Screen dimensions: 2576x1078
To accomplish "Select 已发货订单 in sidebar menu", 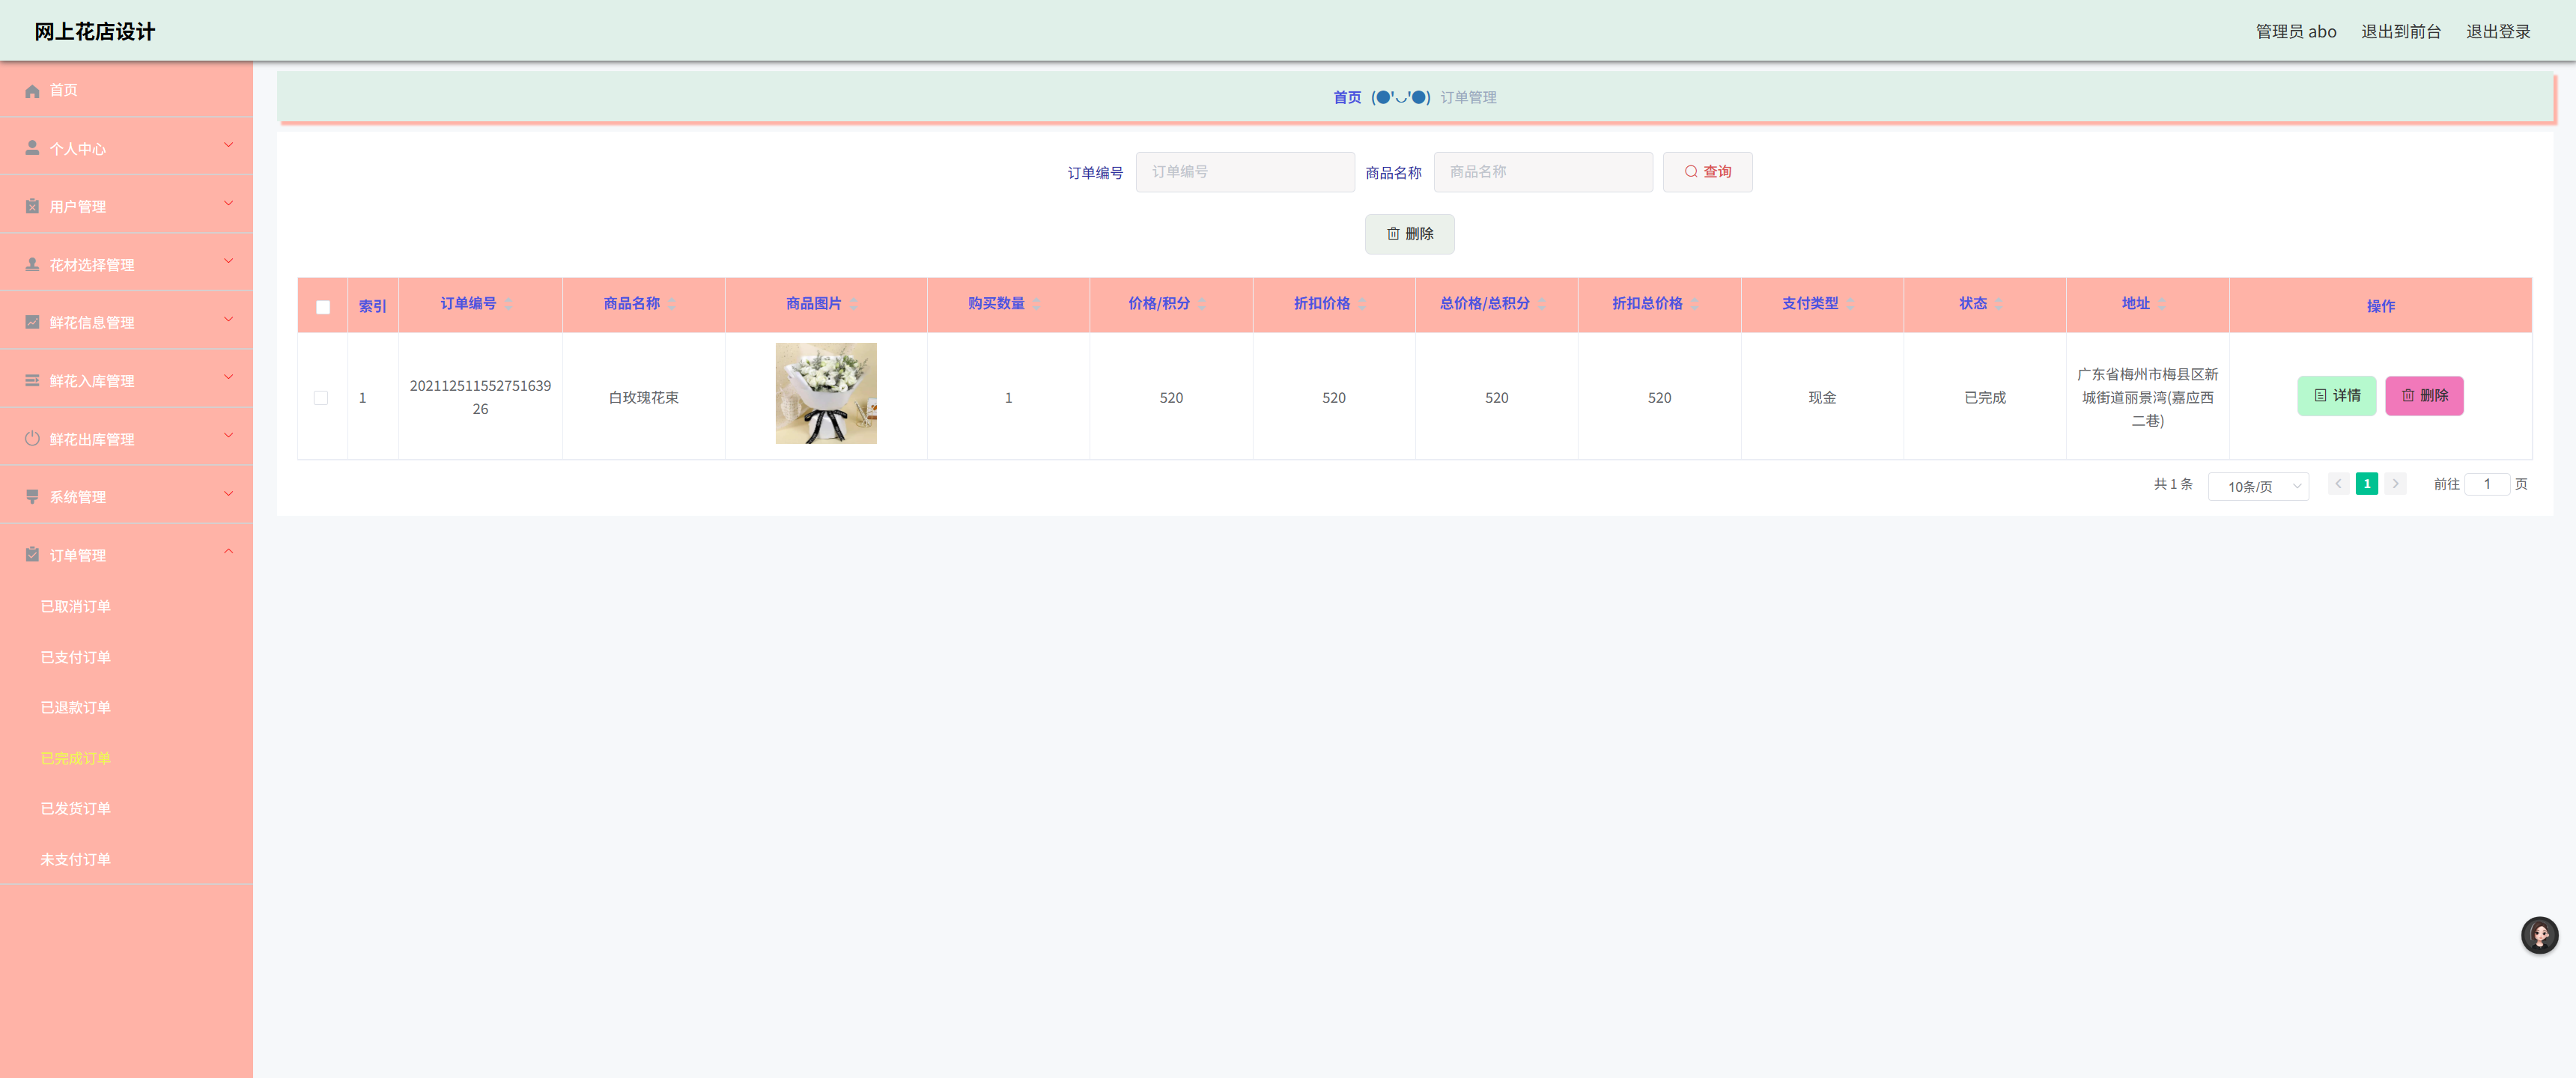I will [76, 808].
